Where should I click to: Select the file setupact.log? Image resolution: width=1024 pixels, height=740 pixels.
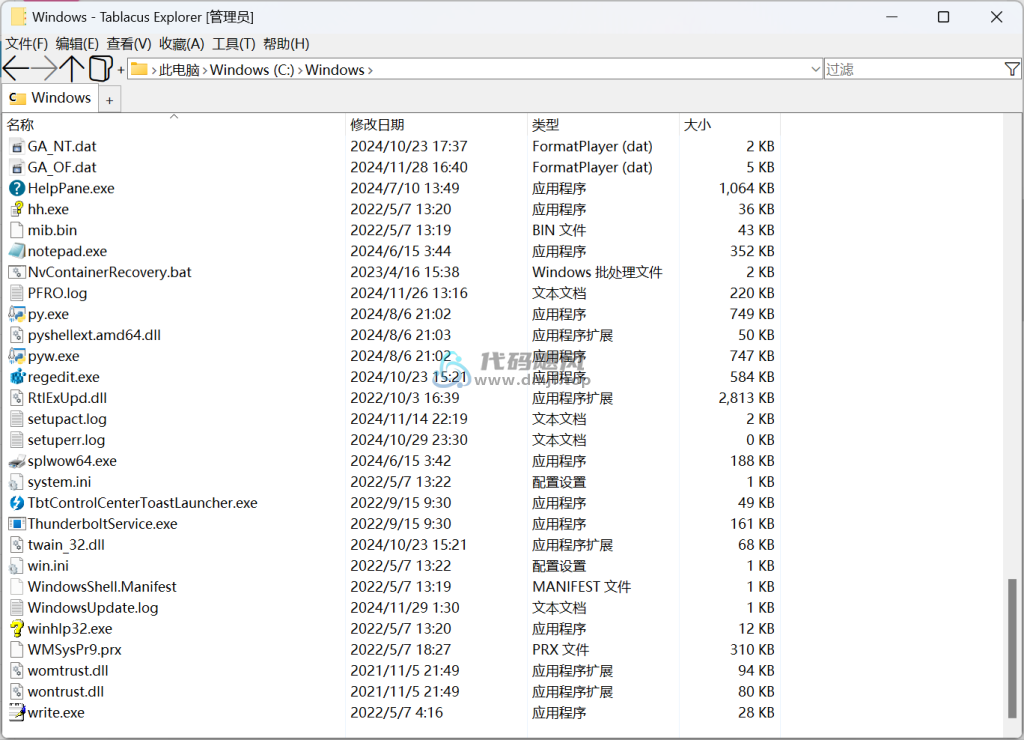click(x=67, y=419)
